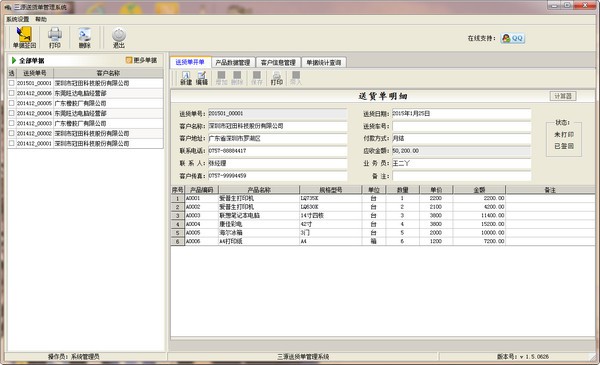Screen dimensions: 600x365
Task: Click the 送货单号 input field
Action: [277, 114]
